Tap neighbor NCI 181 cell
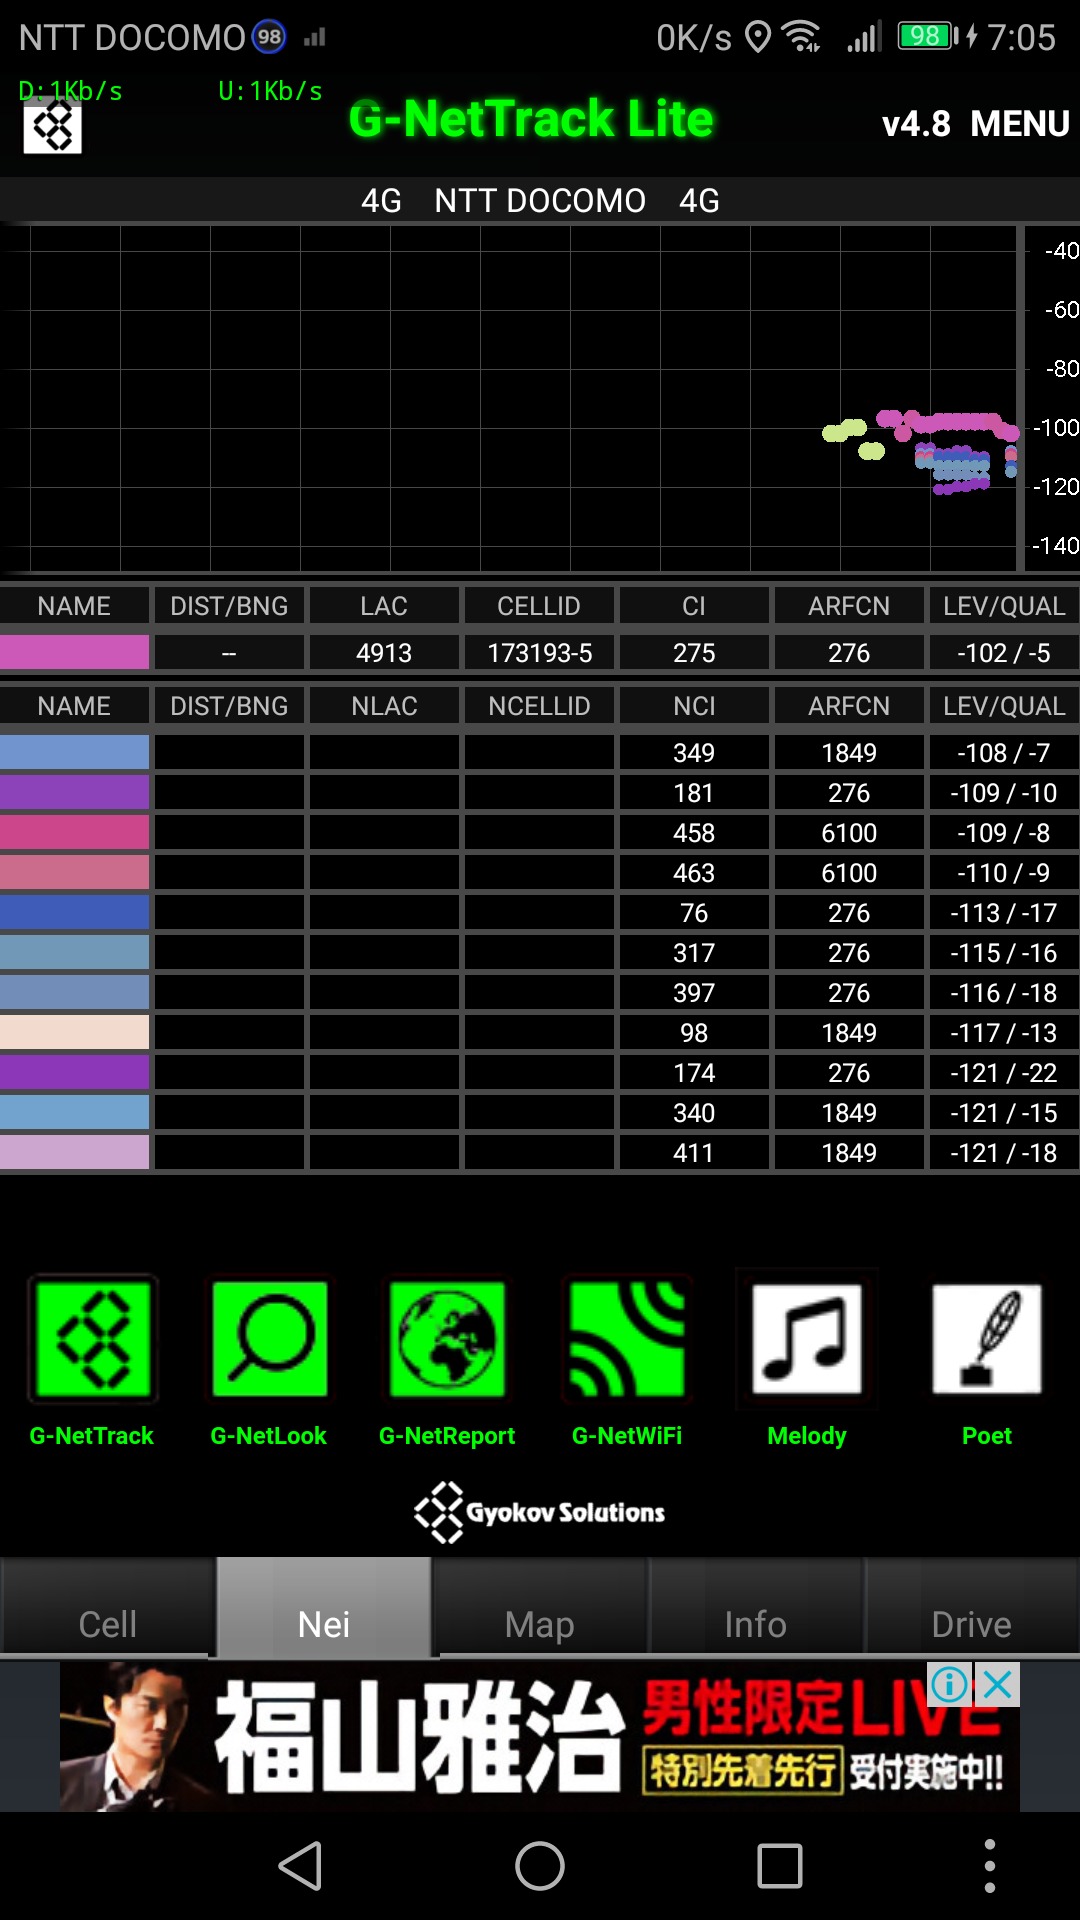This screenshot has width=1080, height=1920. pyautogui.click(x=694, y=792)
